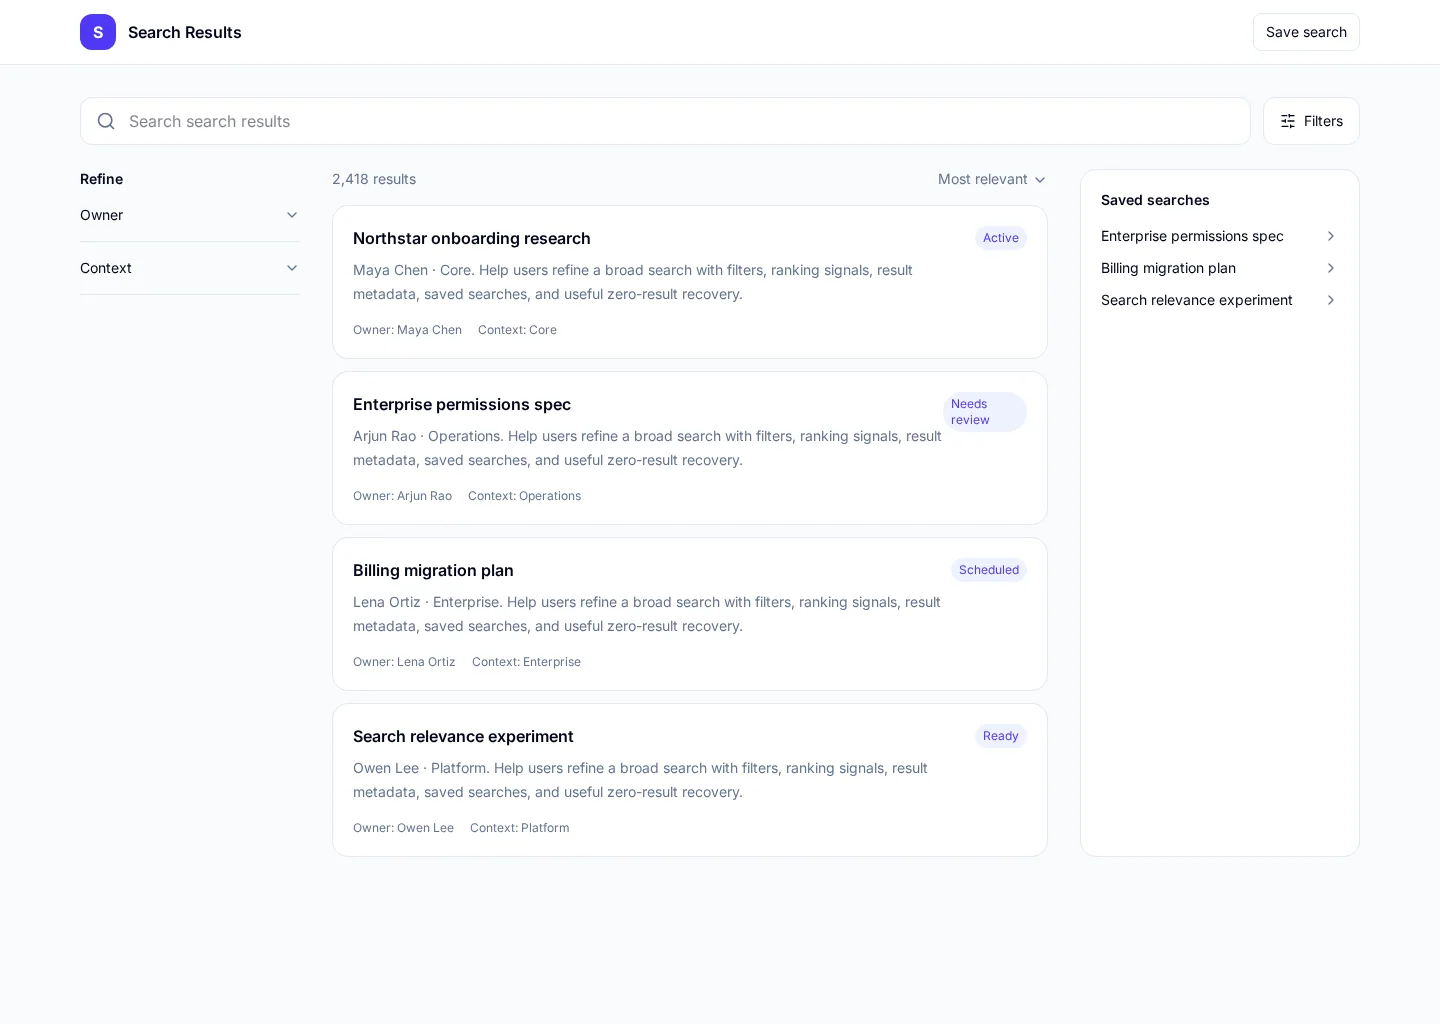Click Context: Operations metadata

click(524, 496)
